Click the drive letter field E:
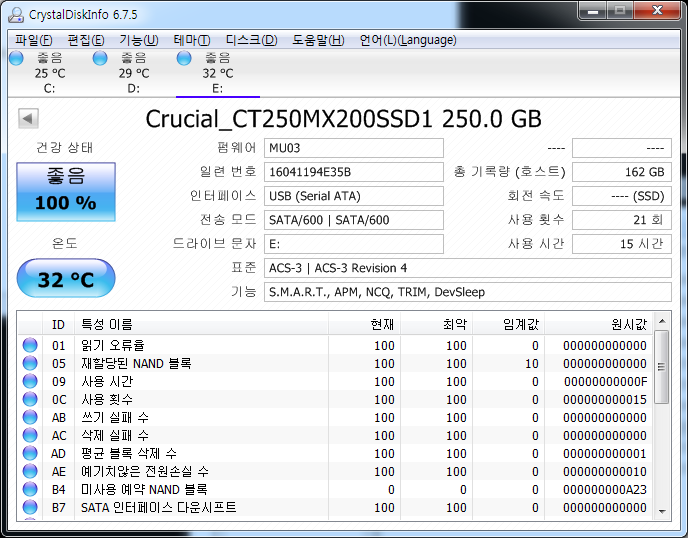Viewport: 688px width, 538px height. coord(354,244)
